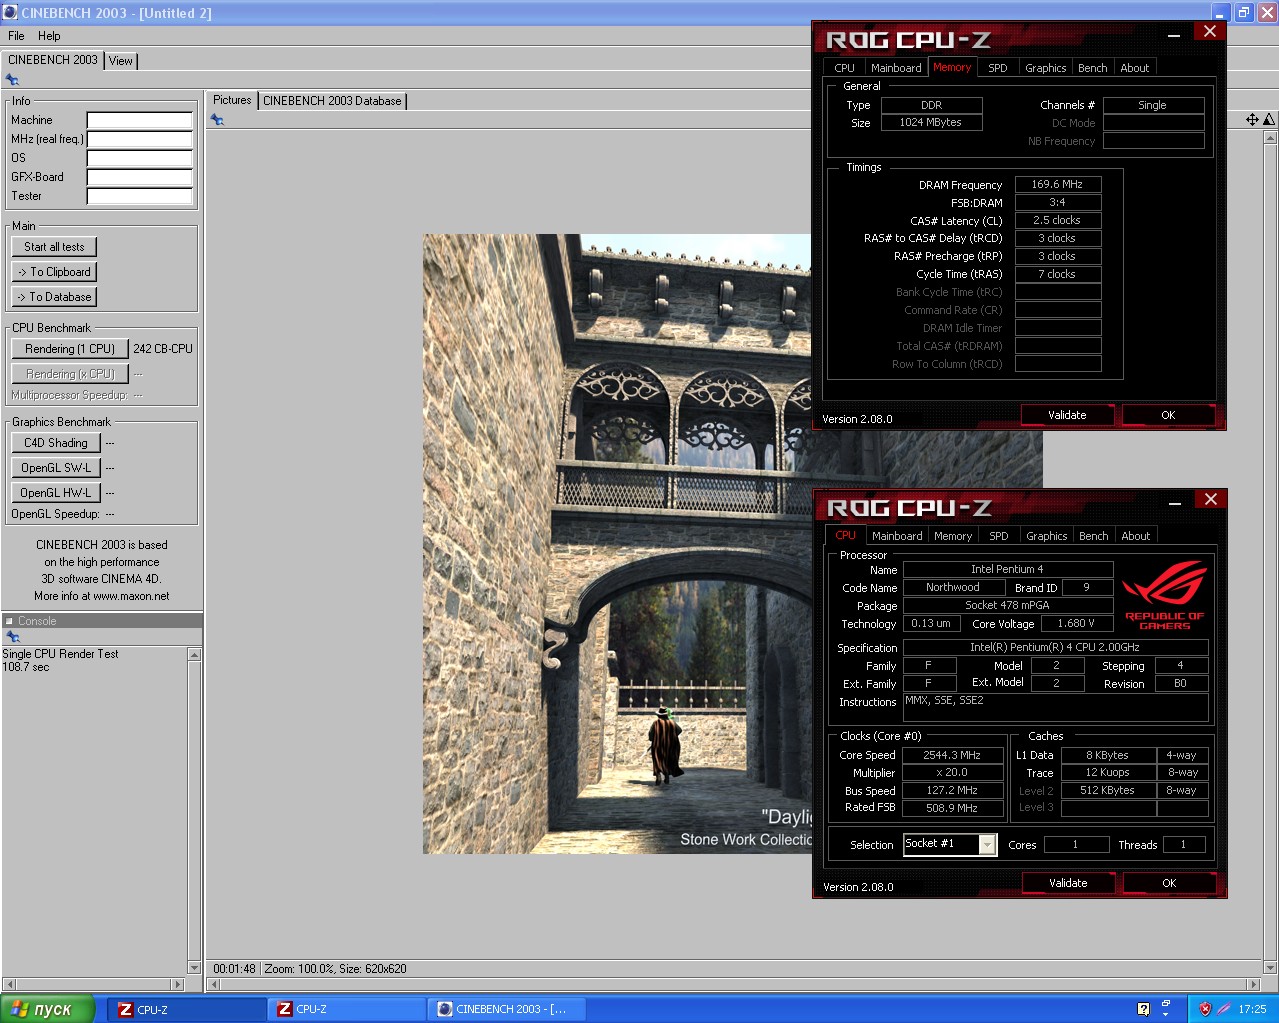Switch to first CPU-Z taskbar button
The height and width of the screenshot is (1023, 1279).
pos(188,1009)
